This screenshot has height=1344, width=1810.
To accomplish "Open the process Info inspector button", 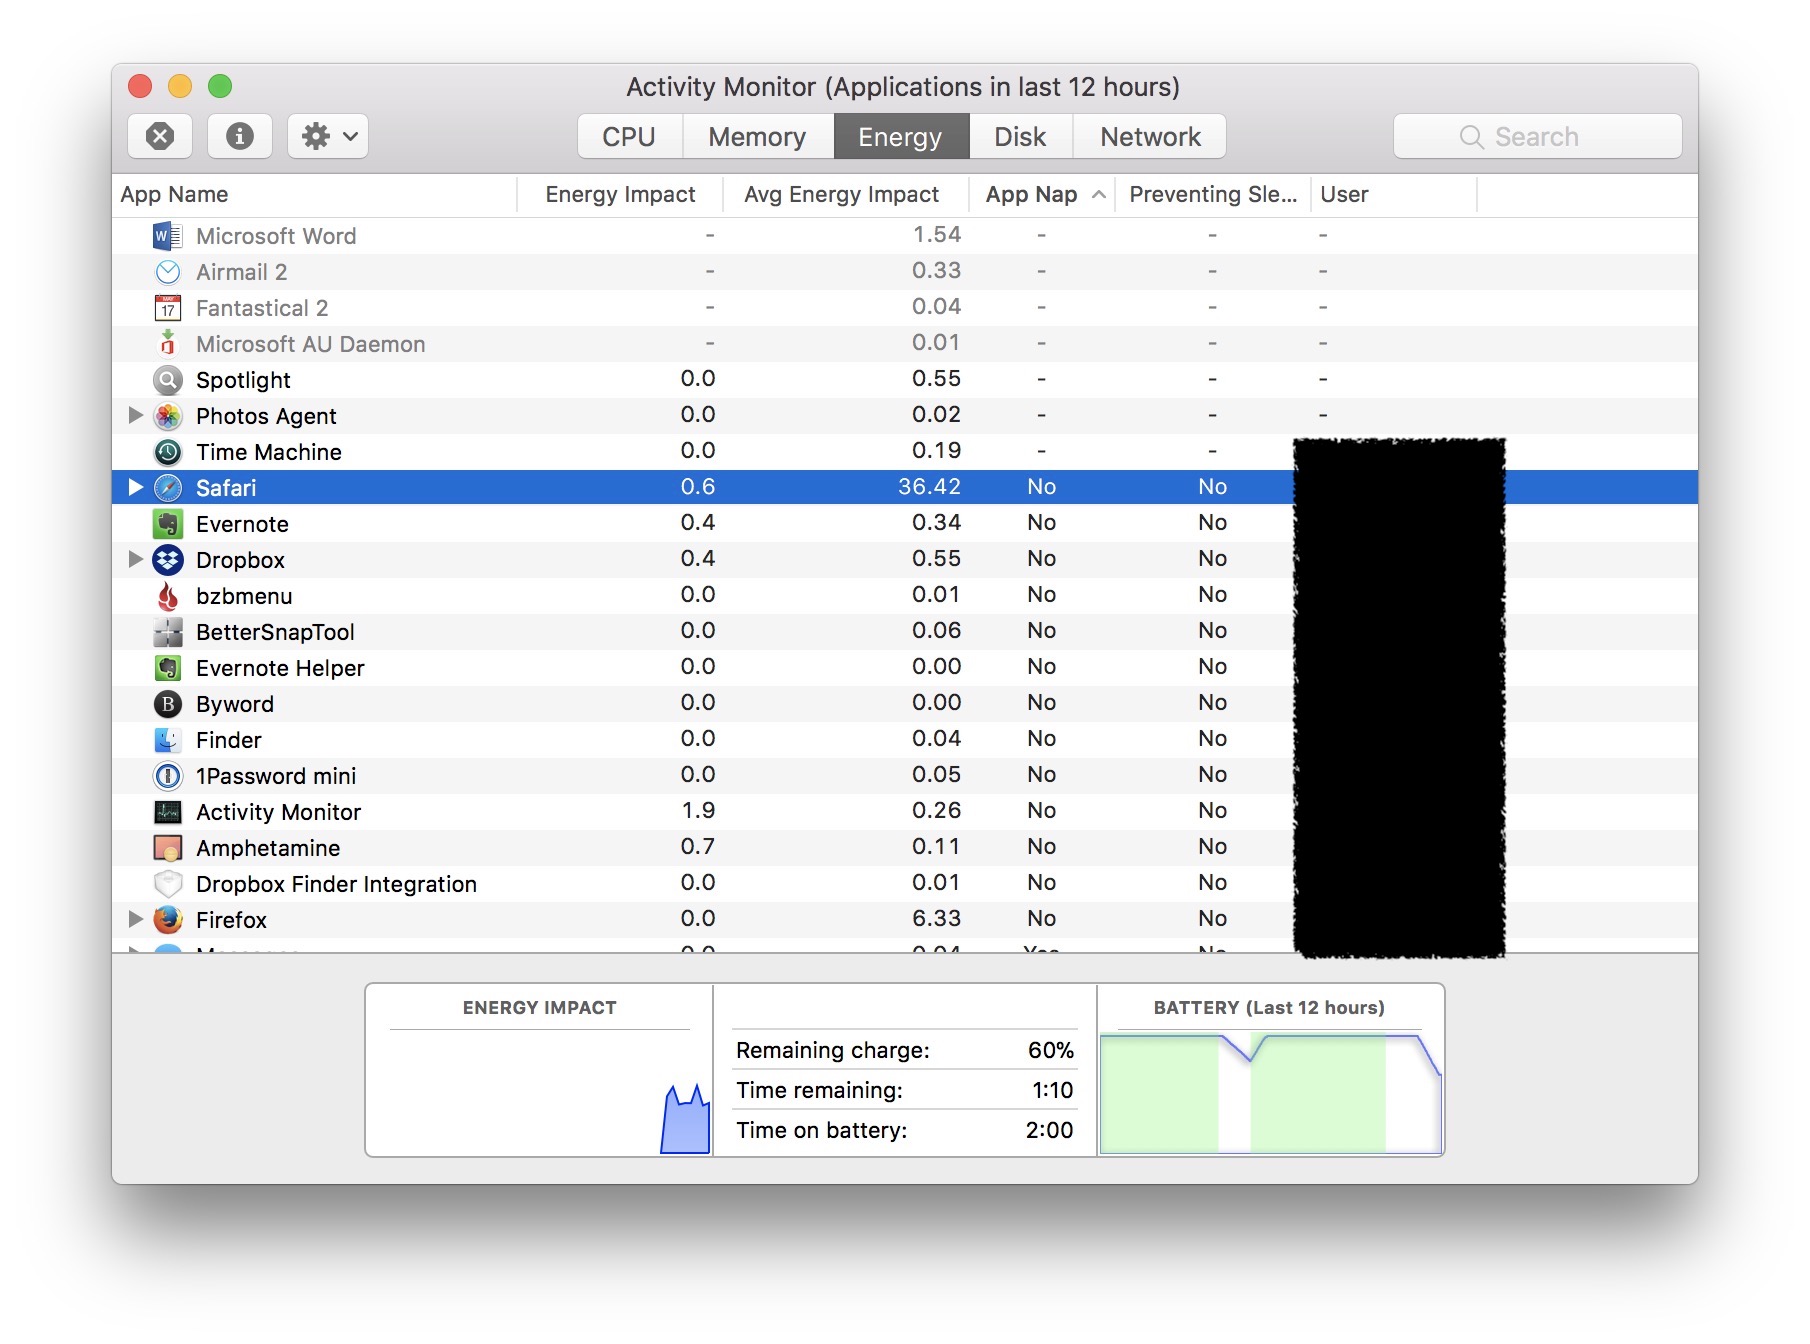I will [240, 136].
